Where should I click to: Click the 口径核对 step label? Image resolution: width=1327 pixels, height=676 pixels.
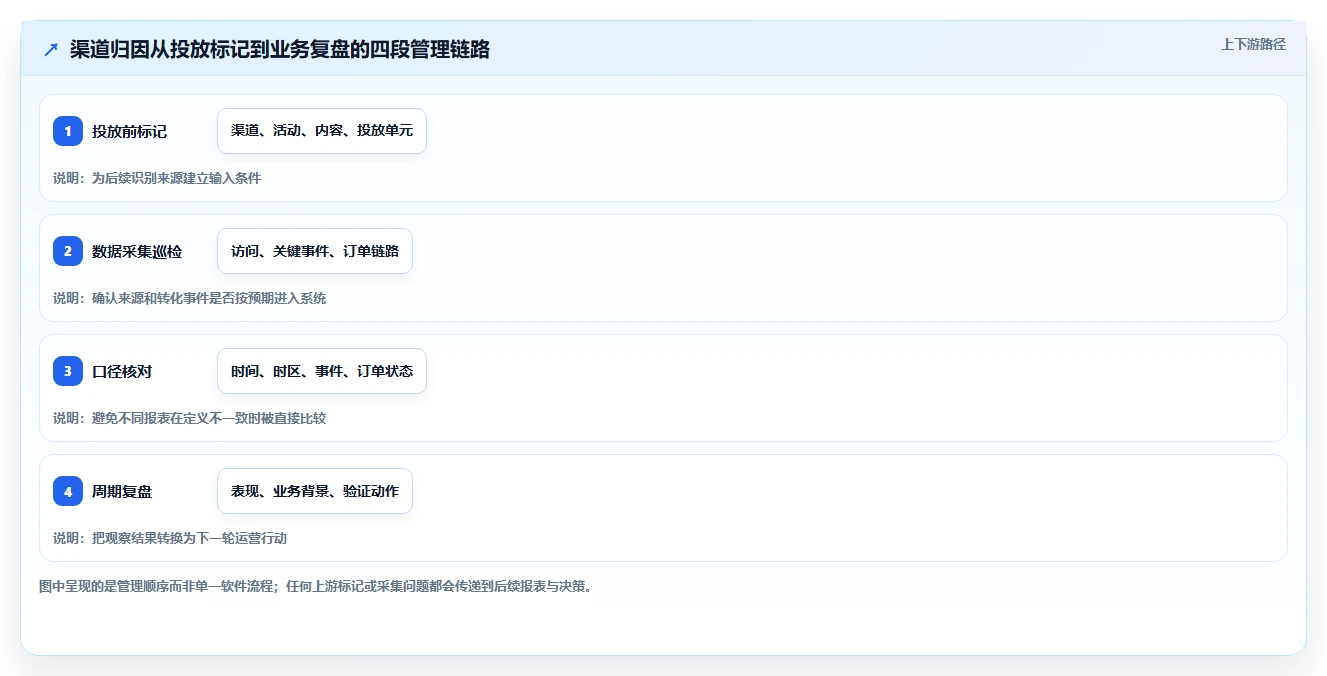tap(122, 371)
